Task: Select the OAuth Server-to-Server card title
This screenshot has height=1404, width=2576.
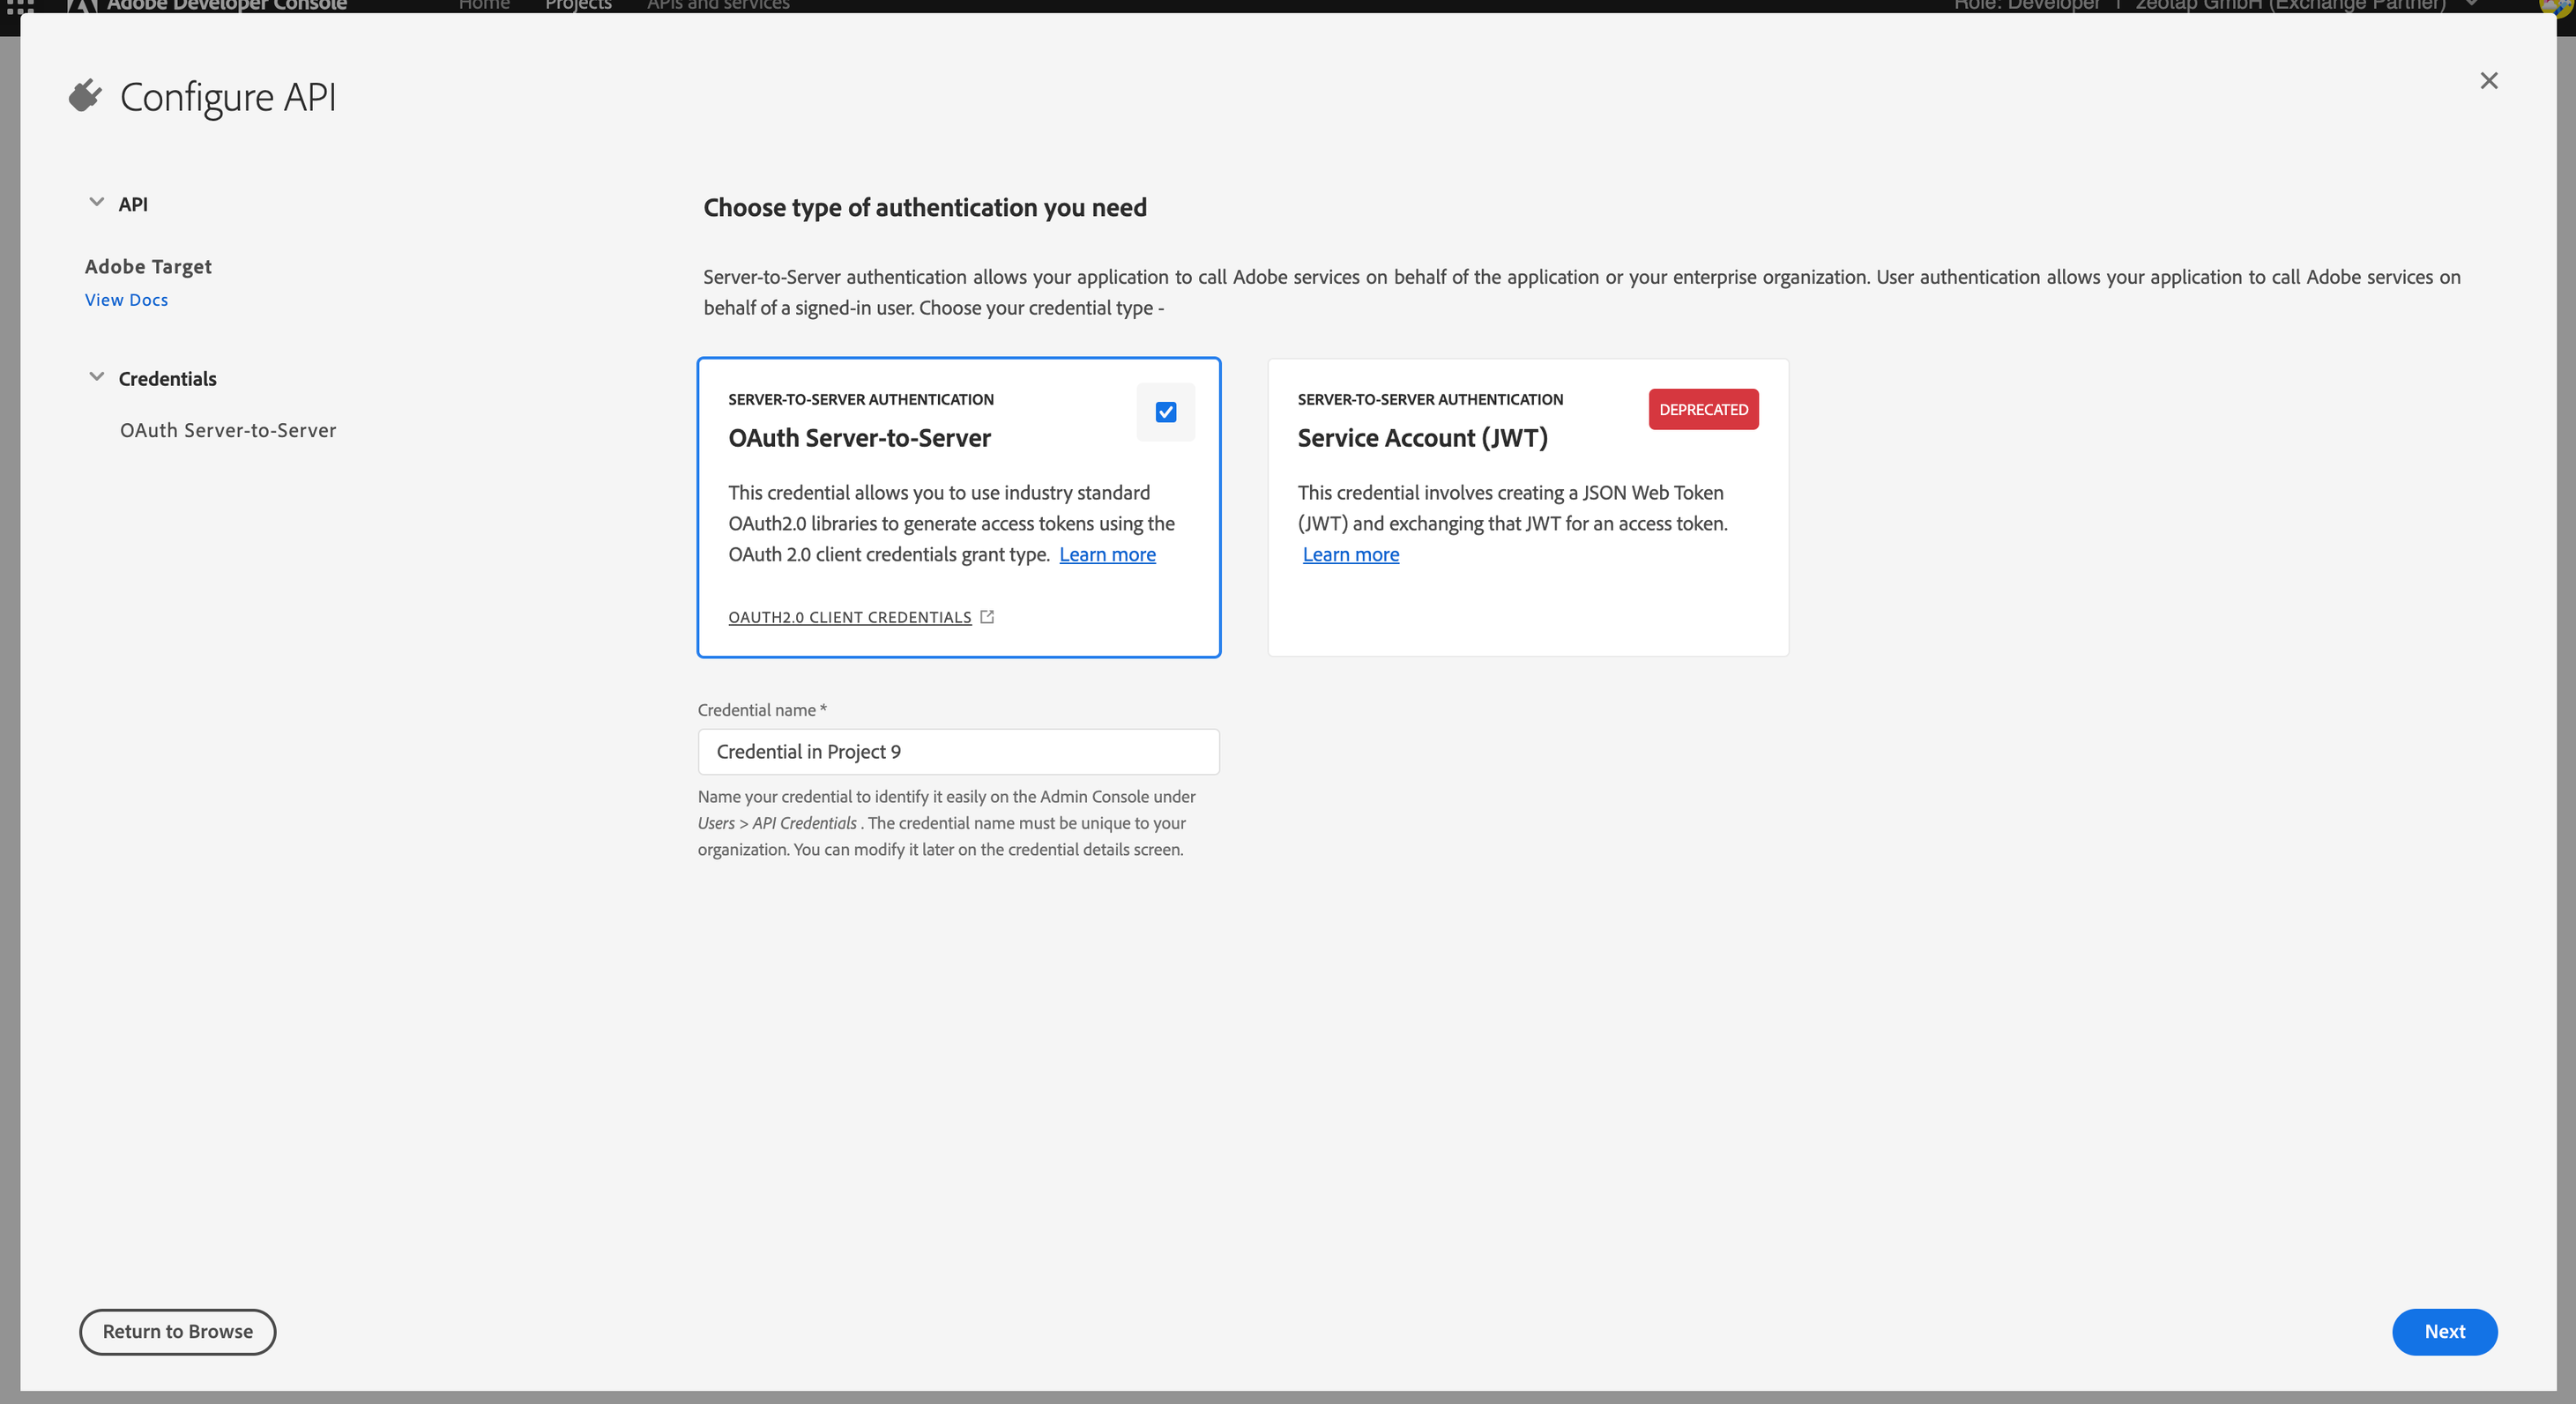Action: pos(859,438)
